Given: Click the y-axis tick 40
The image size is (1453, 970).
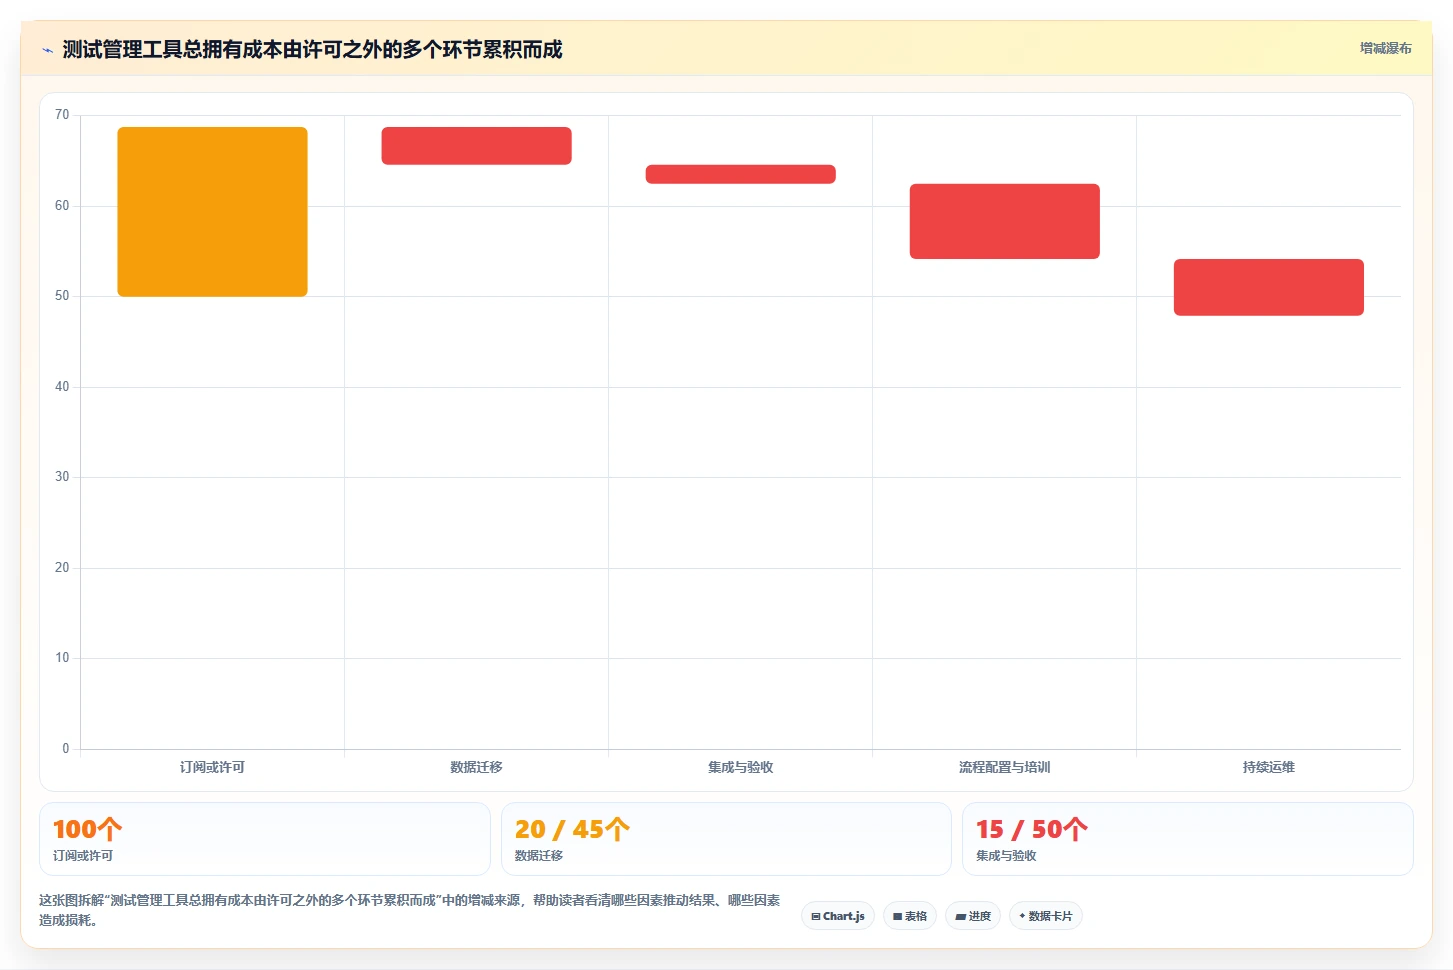Looking at the screenshot, I should (x=62, y=387).
